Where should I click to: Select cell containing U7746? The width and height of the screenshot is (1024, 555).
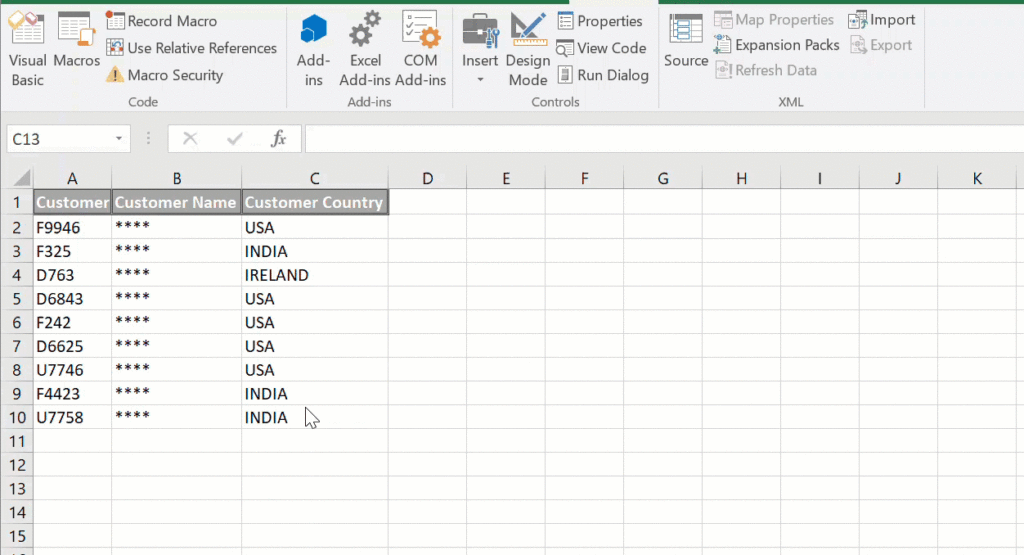(72, 370)
